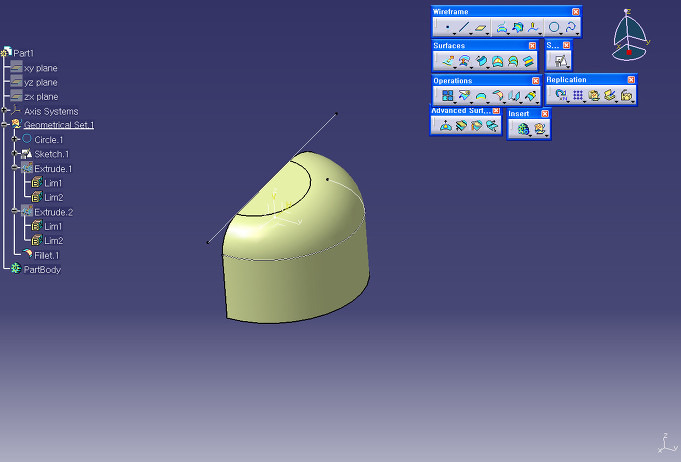Activate the Translate operation
The image size is (681, 462).
[x=514, y=96]
